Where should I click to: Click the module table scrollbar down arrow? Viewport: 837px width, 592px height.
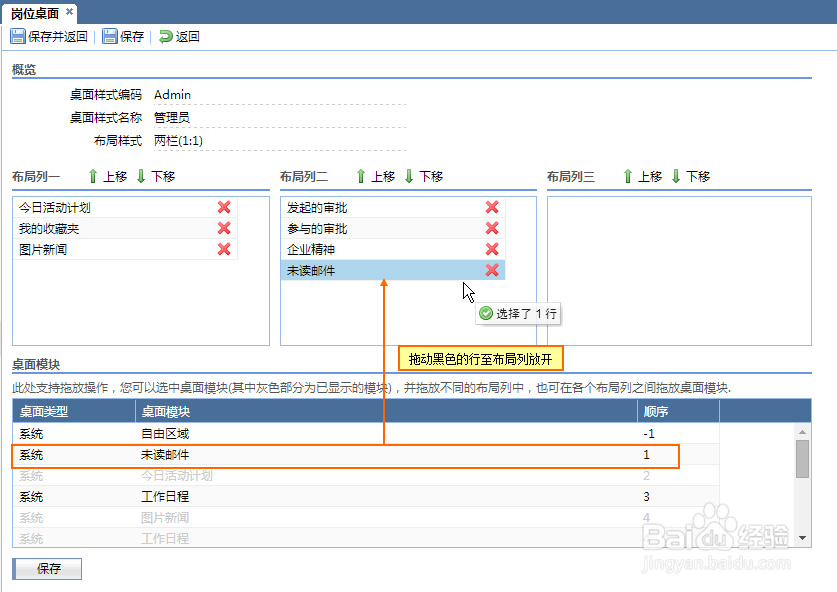click(802, 538)
